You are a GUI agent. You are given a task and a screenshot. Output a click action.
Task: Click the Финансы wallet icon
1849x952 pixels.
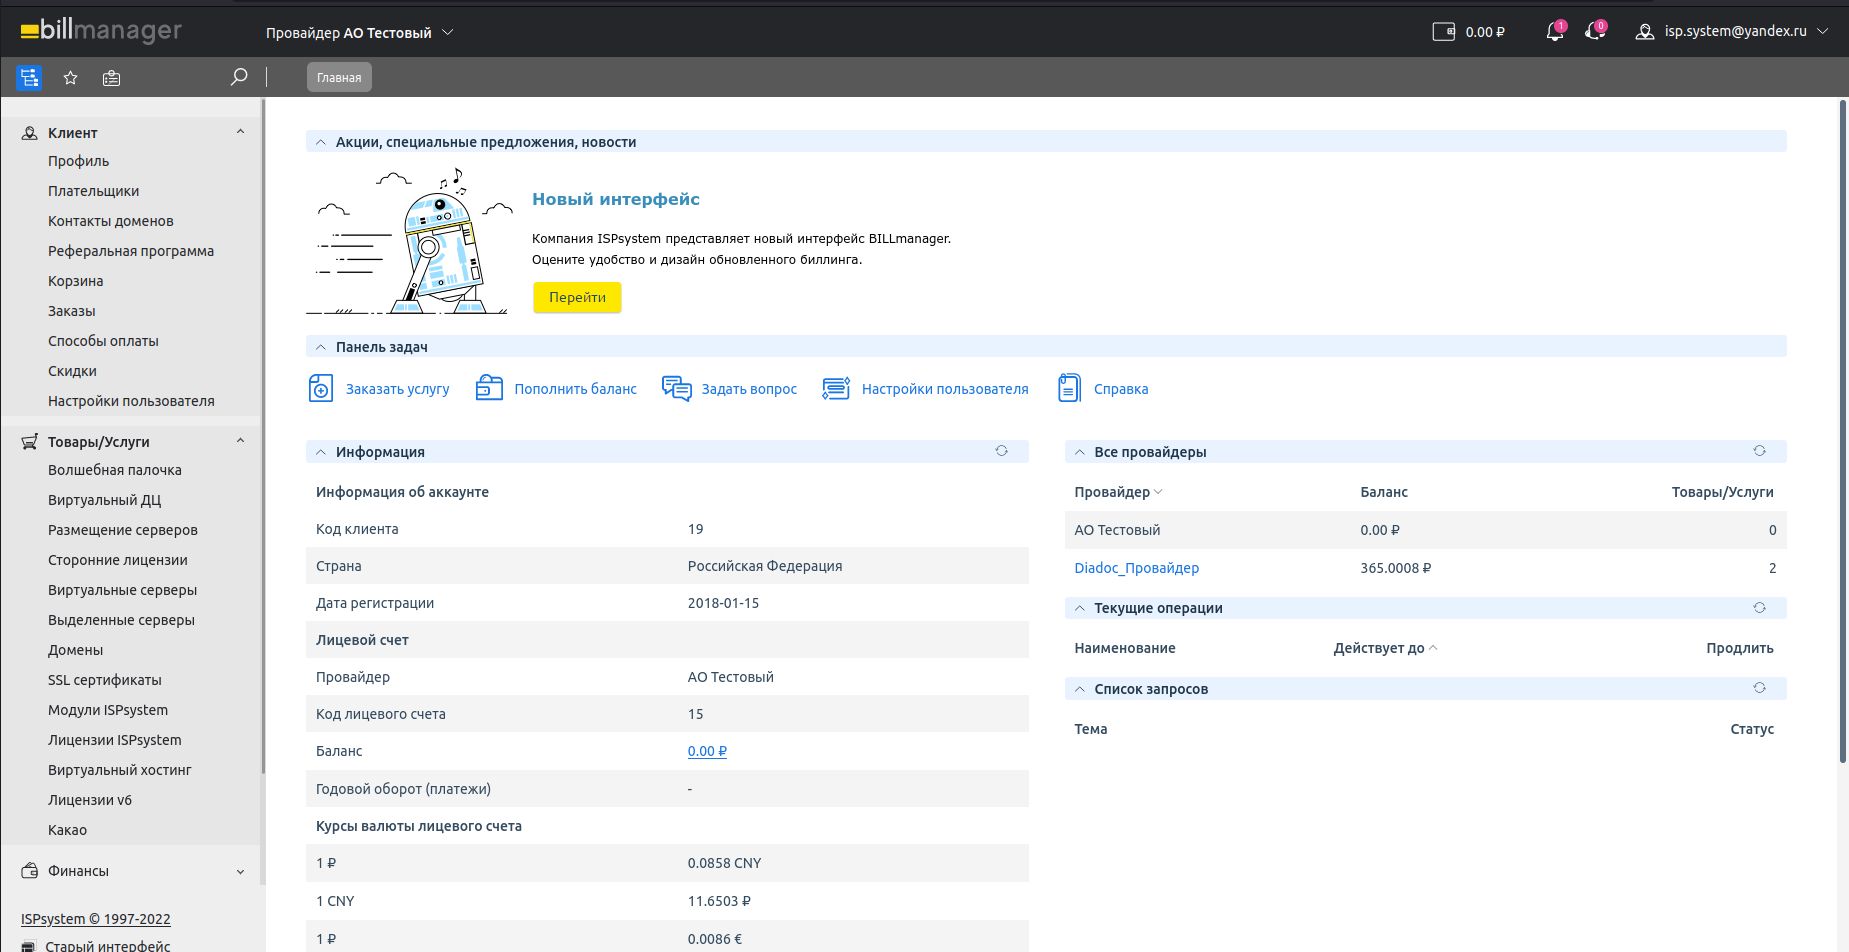tap(30, 871)
